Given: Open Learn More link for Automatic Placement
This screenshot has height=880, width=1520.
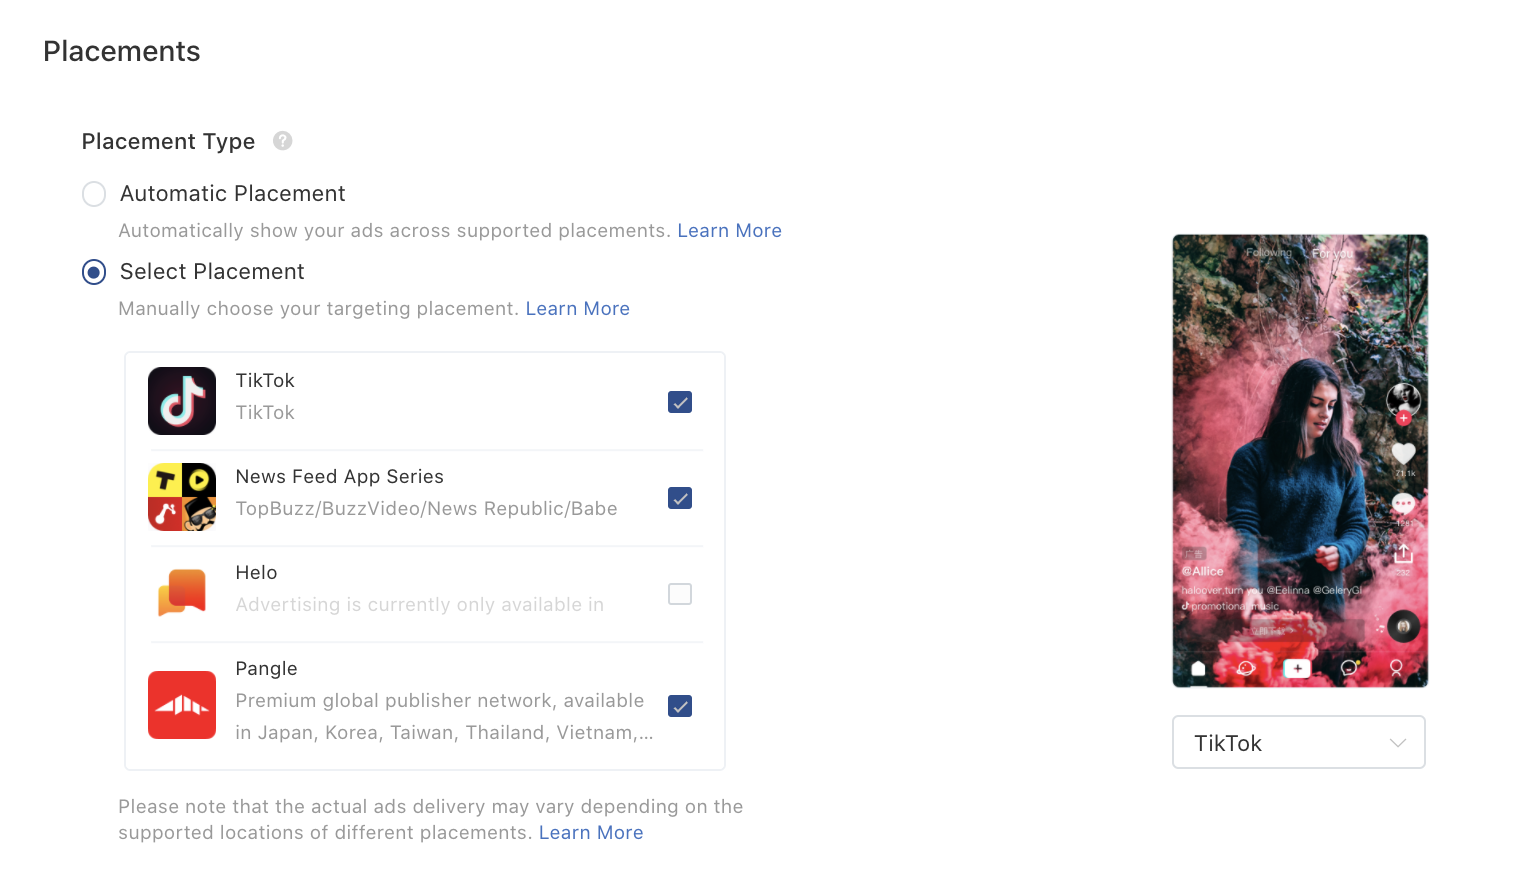Looking at the screenshot, I should point(729,231).
